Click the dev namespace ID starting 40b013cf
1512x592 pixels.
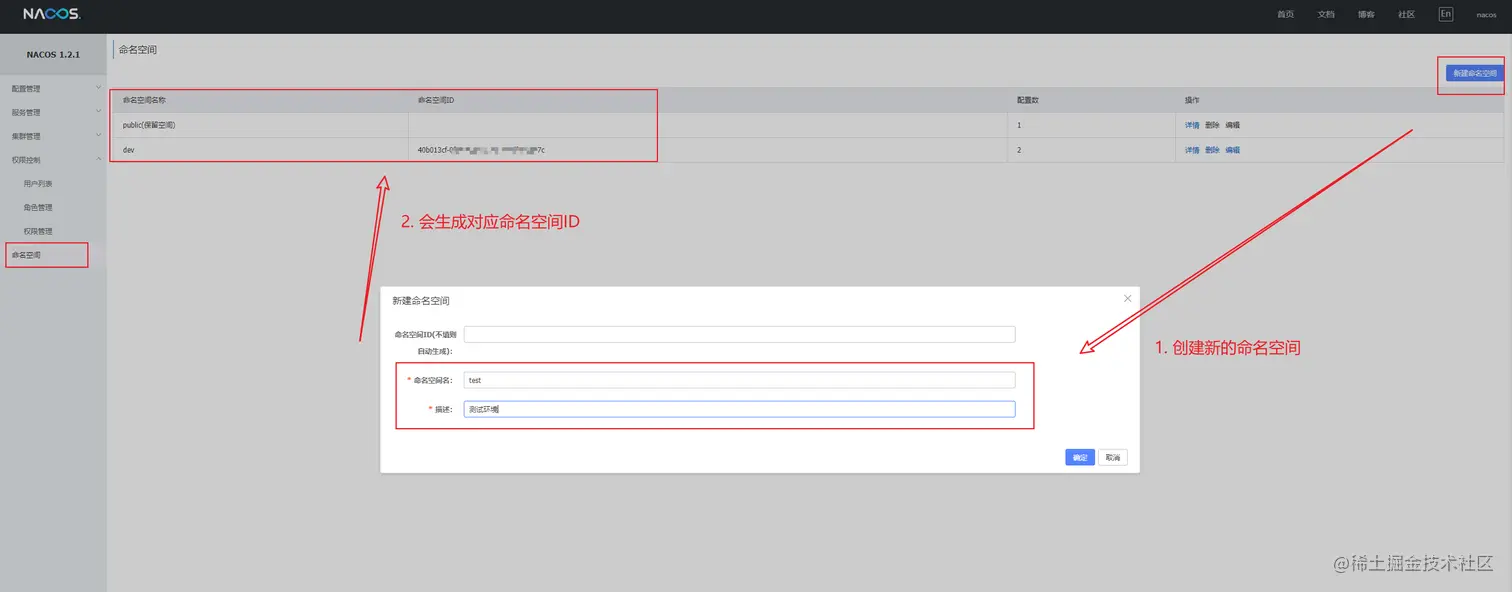point(481,150)
